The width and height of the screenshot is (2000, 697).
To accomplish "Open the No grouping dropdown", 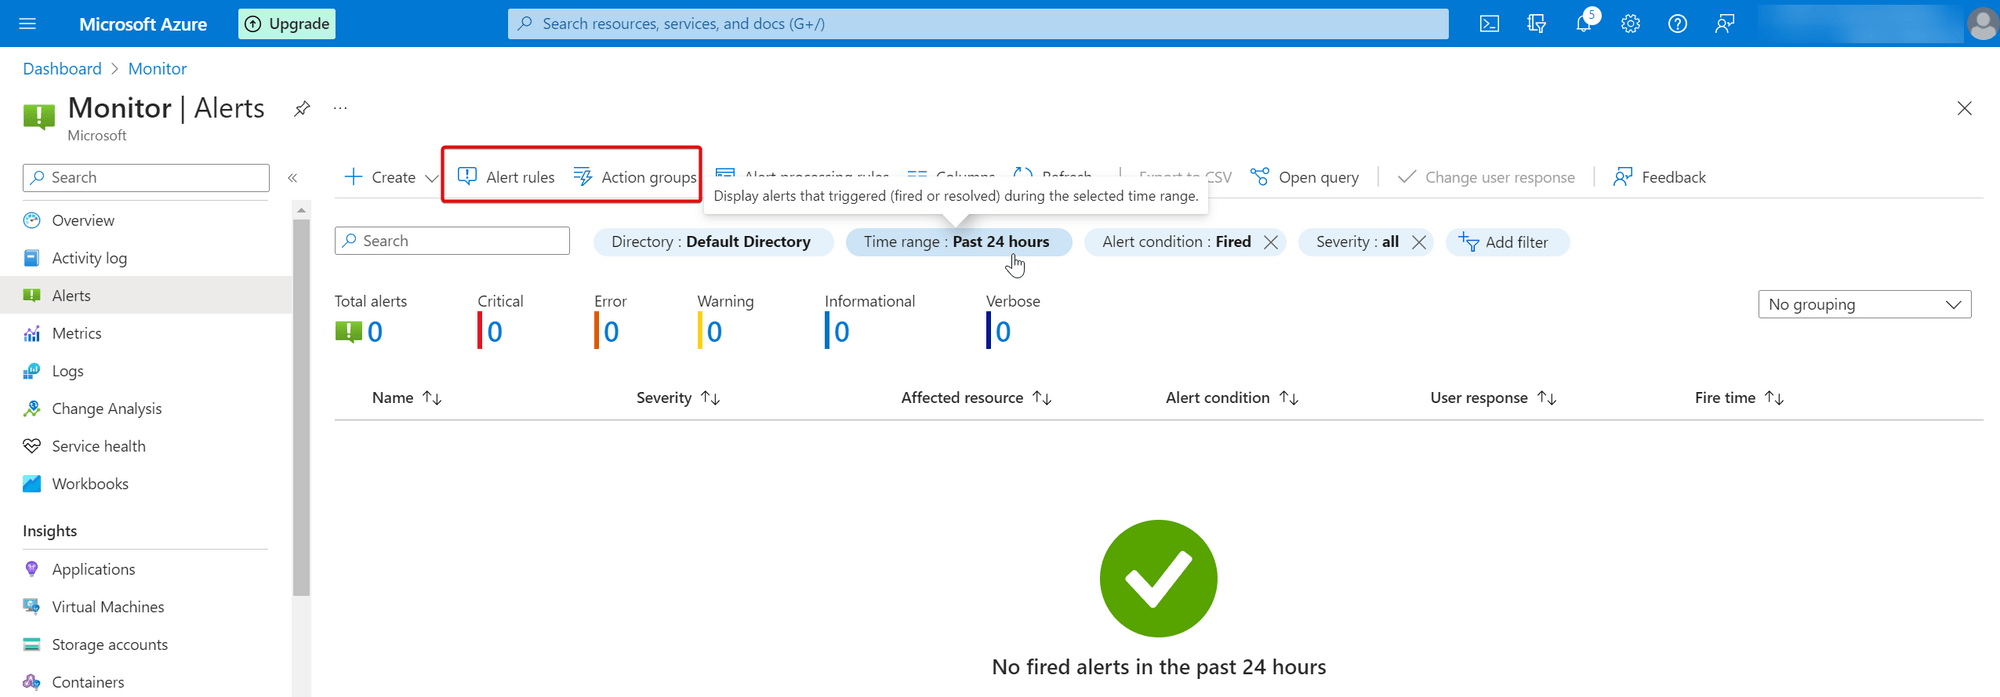I will click(1864, 305).
